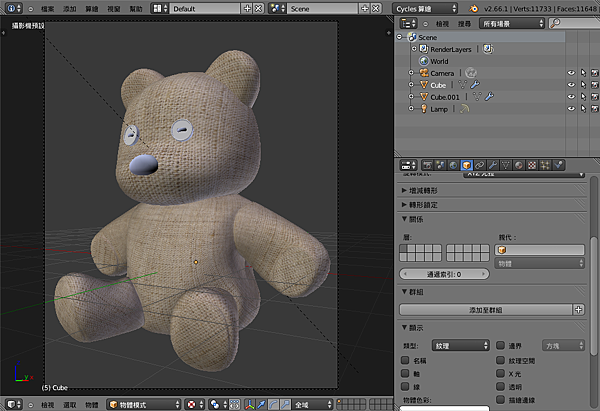Enable the 名稱 checkbox in display panel
600x411 pixels.
[x=404, y=359]
